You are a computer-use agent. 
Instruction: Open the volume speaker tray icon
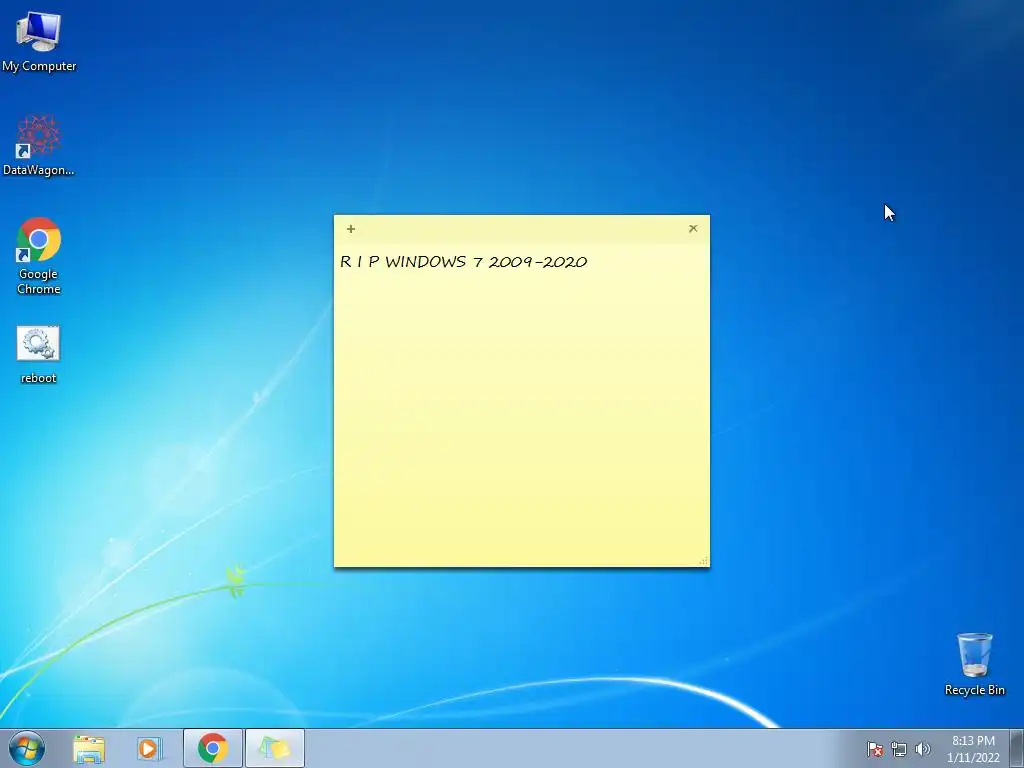tap(922, 749)
